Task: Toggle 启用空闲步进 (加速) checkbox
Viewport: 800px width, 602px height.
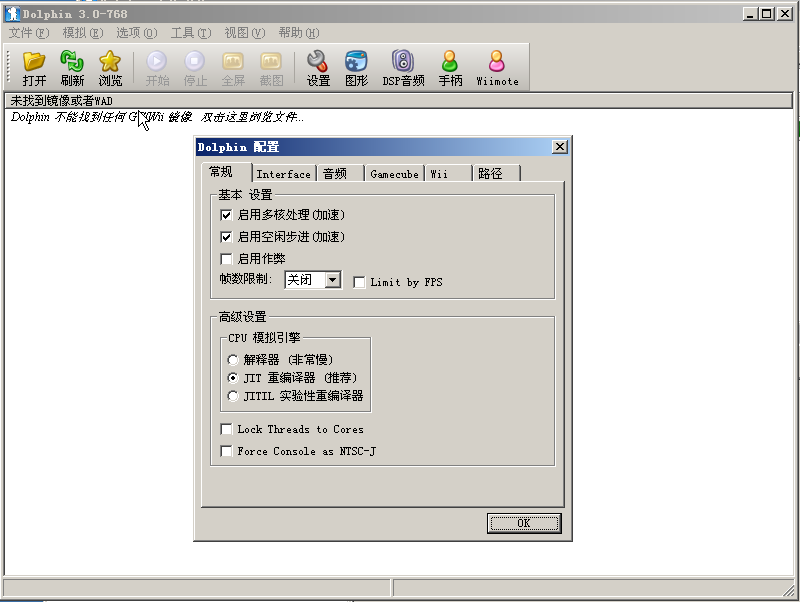Action: click(x=226, y=237)
